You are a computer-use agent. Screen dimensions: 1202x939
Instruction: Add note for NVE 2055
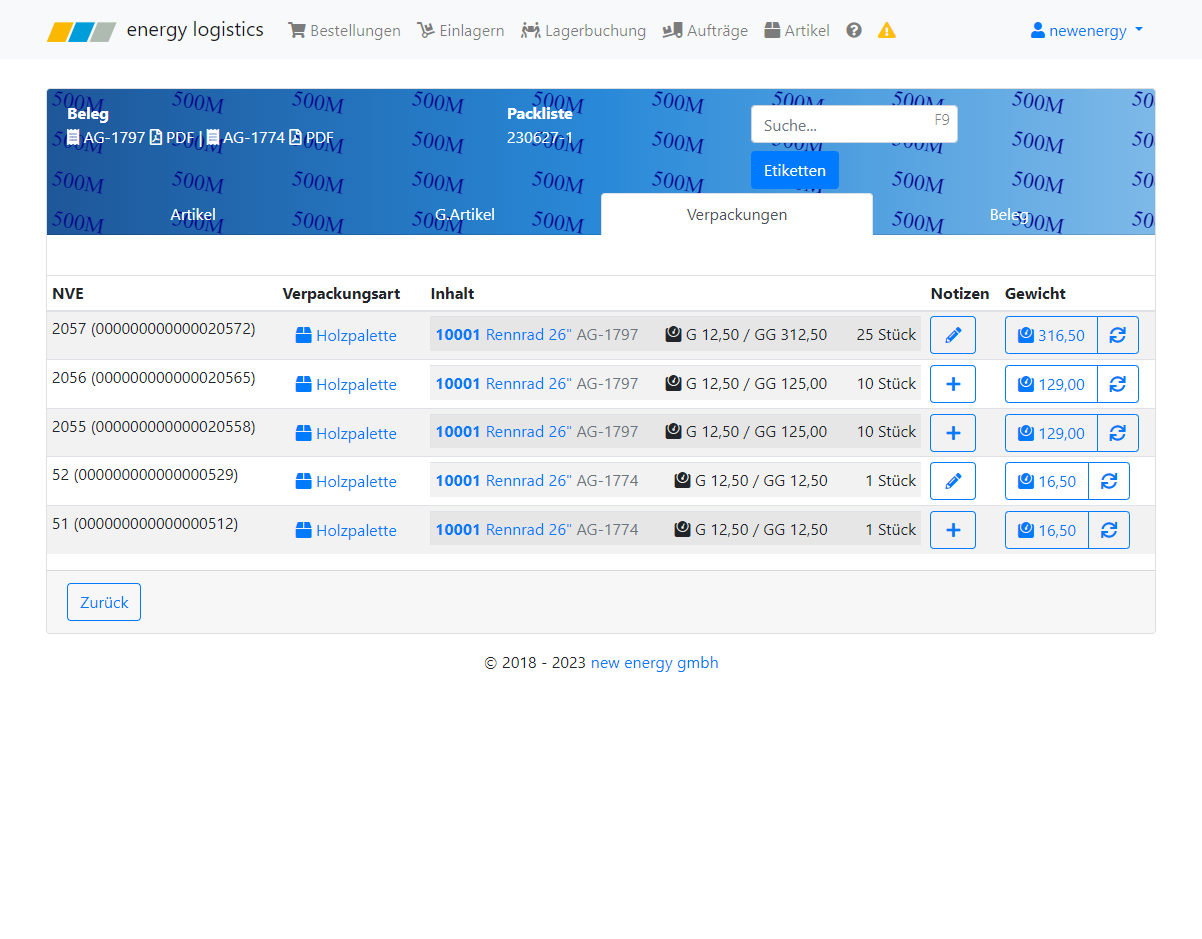[x=953, y=433]
